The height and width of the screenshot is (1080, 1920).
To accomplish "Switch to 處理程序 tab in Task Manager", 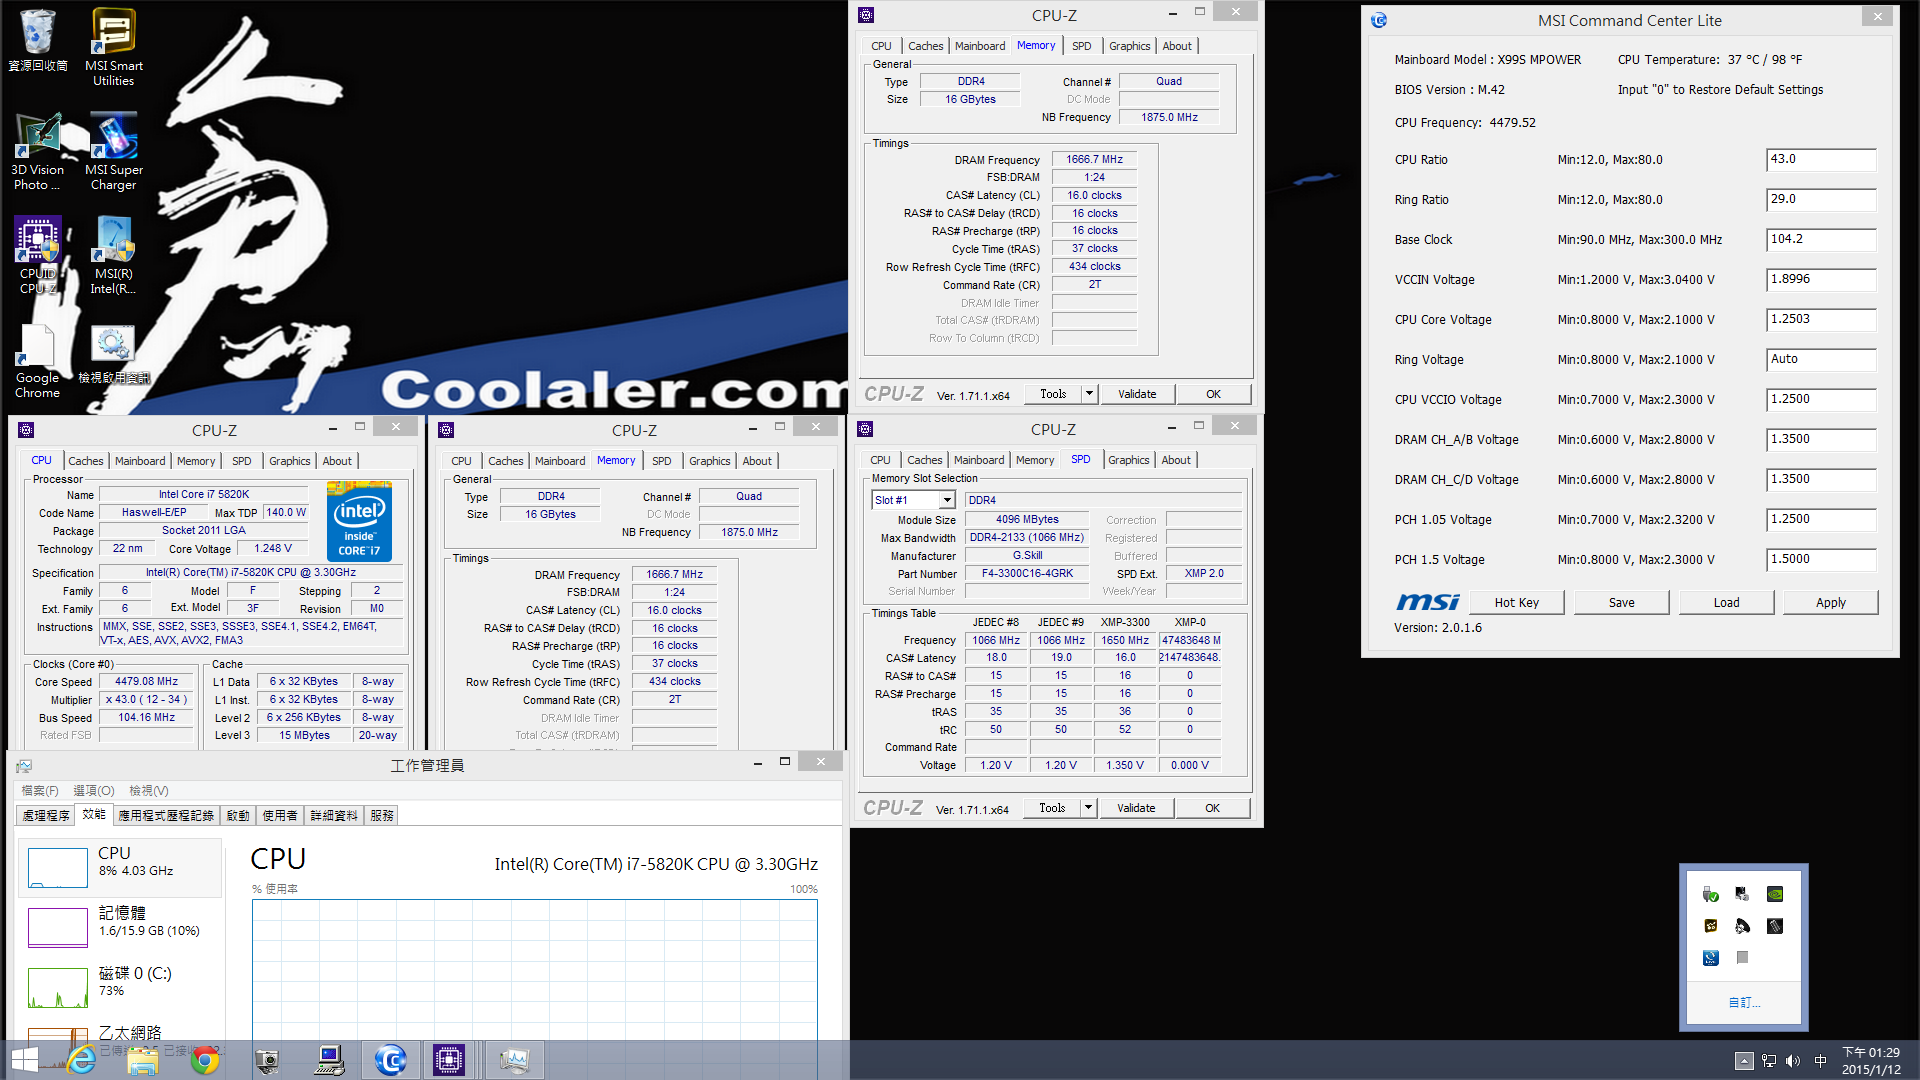I will click(46, 815).
